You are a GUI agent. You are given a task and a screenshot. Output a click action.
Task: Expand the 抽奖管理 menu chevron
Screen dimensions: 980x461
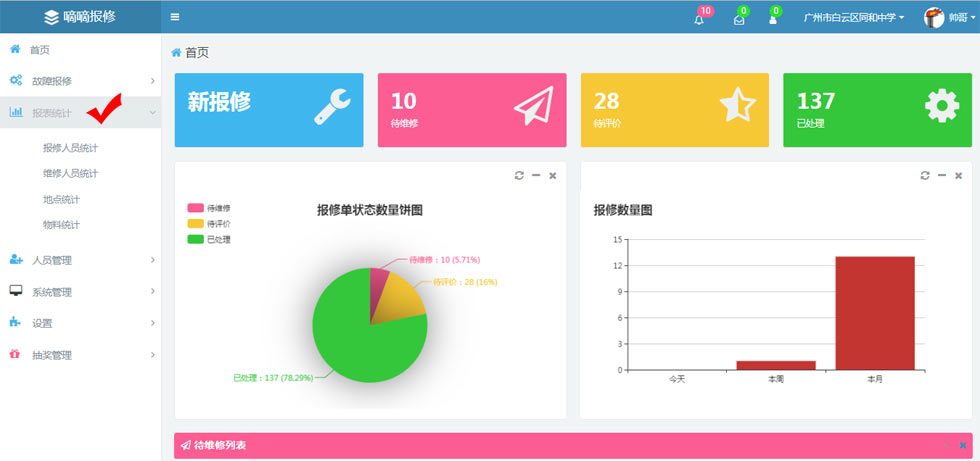point(152,355)
